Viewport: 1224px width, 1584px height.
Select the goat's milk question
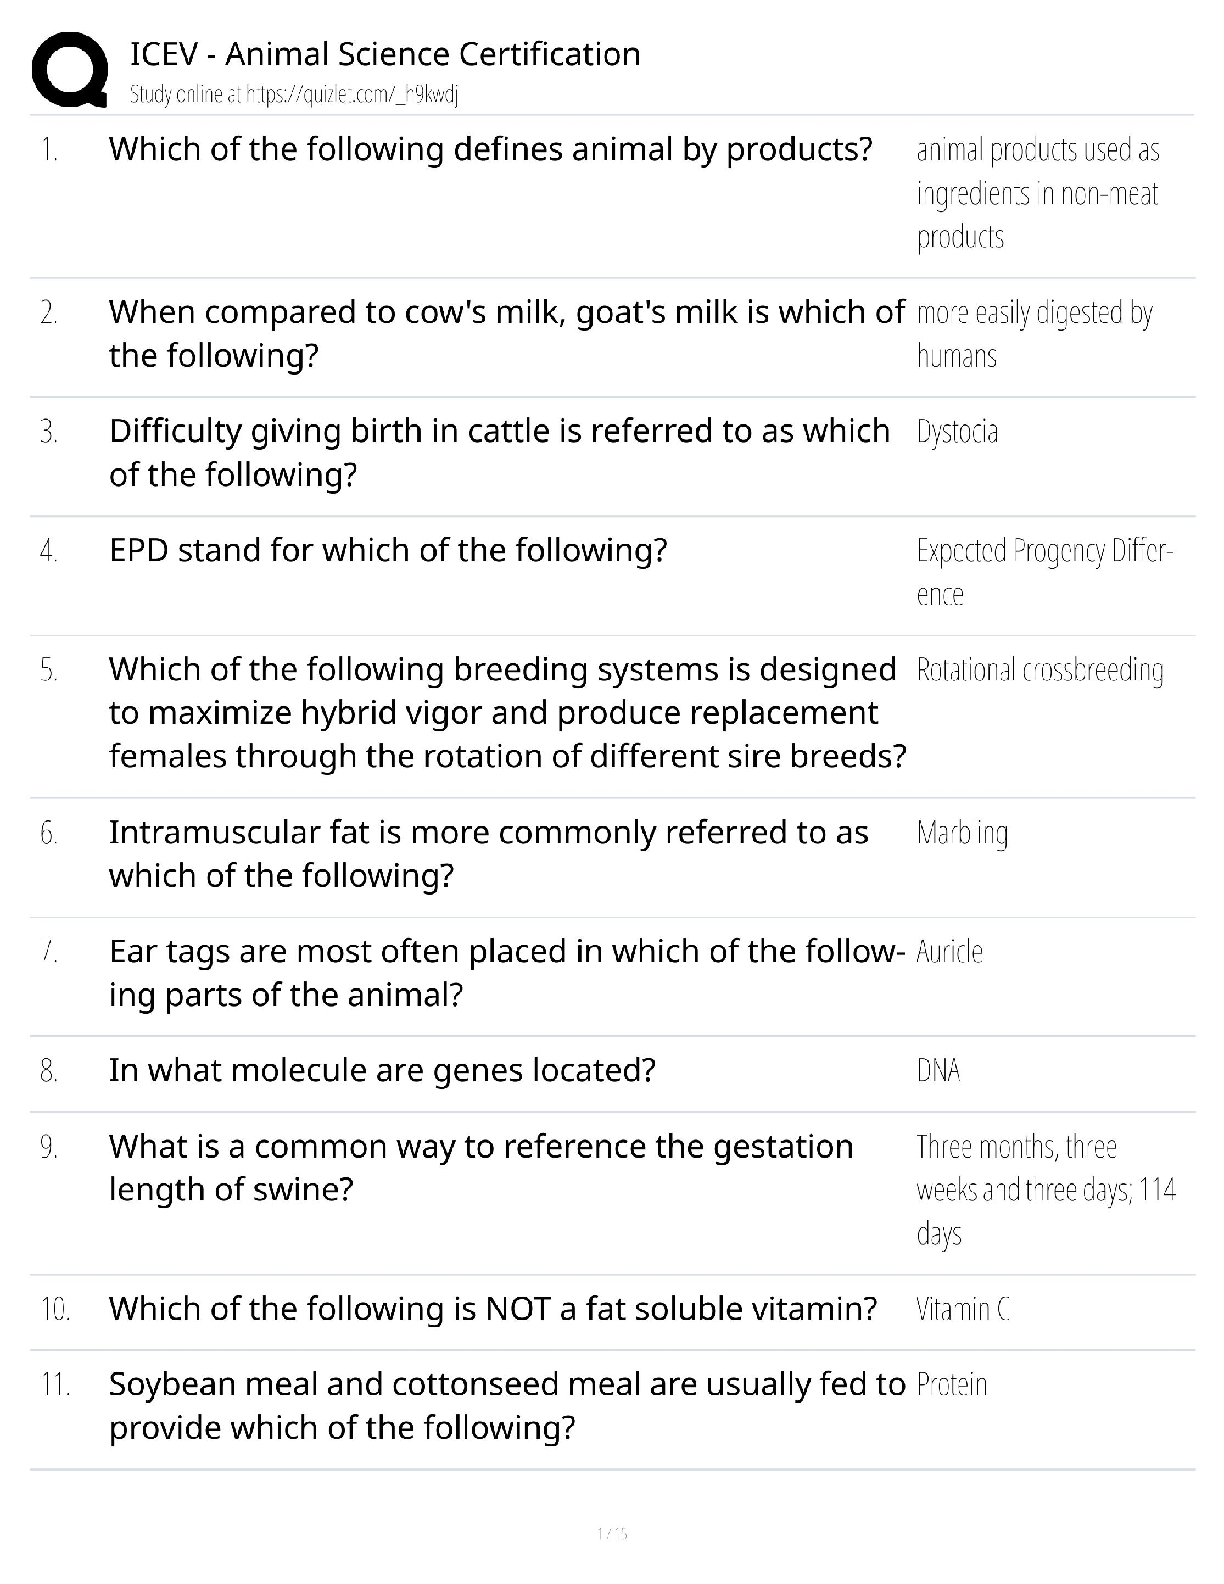506,333
